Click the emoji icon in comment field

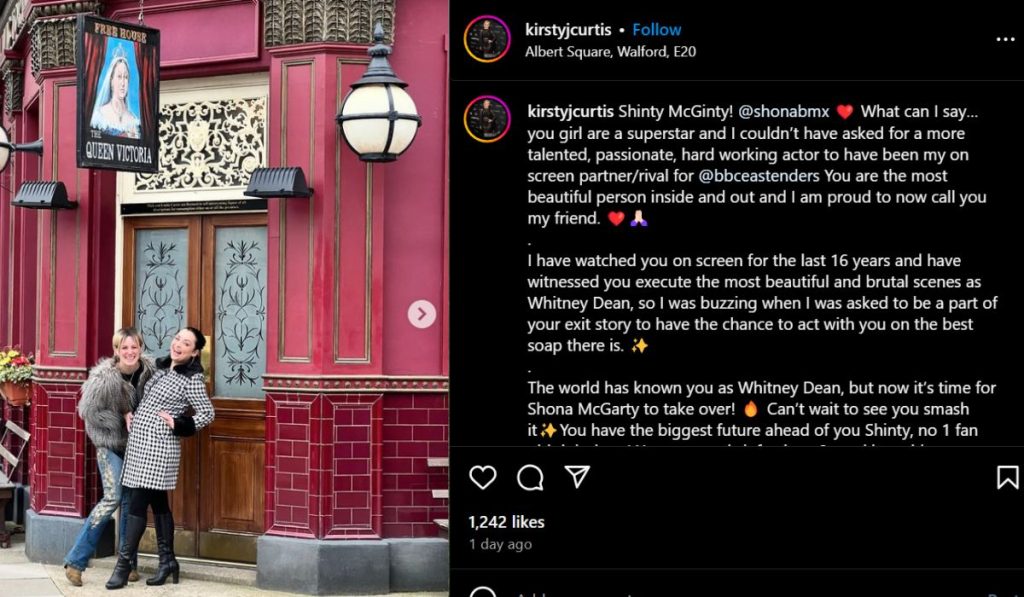pos(483,592)
